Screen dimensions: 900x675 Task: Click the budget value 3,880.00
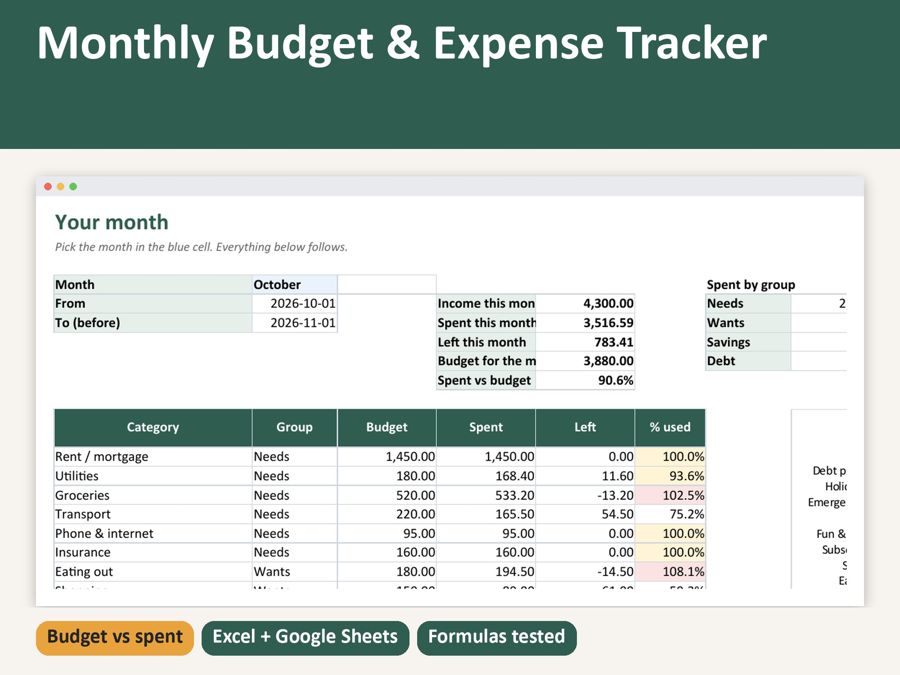(585, 361)
